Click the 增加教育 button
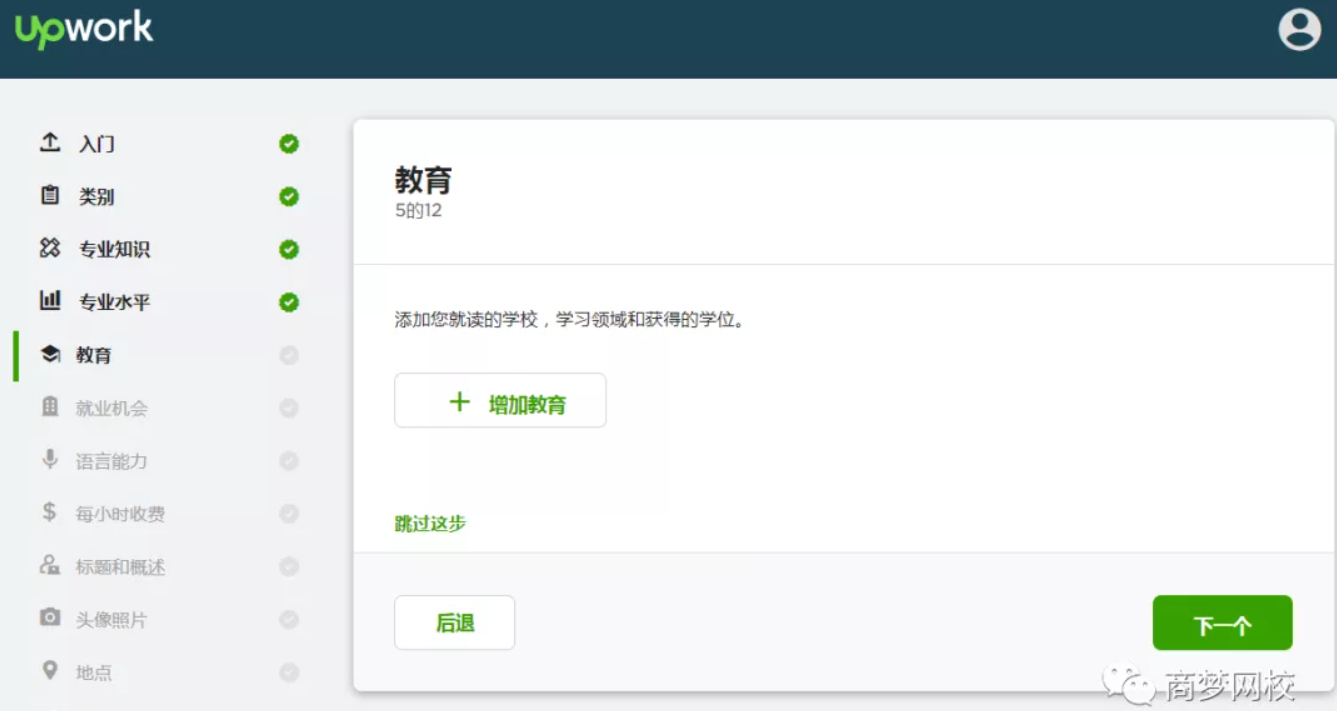This screenshot has width=1337, height=711. (500, 400)
